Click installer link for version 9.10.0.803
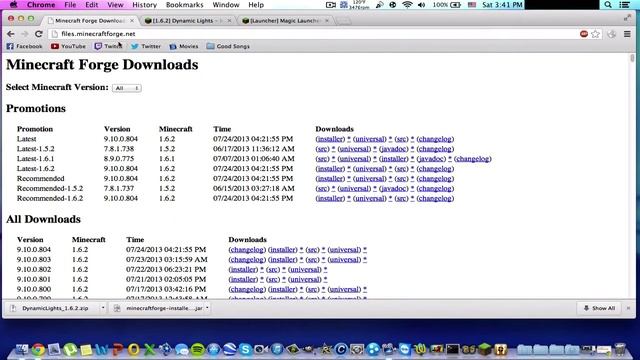Image resolution: width=640 pixels, height=360 pixels. (282, 260)
